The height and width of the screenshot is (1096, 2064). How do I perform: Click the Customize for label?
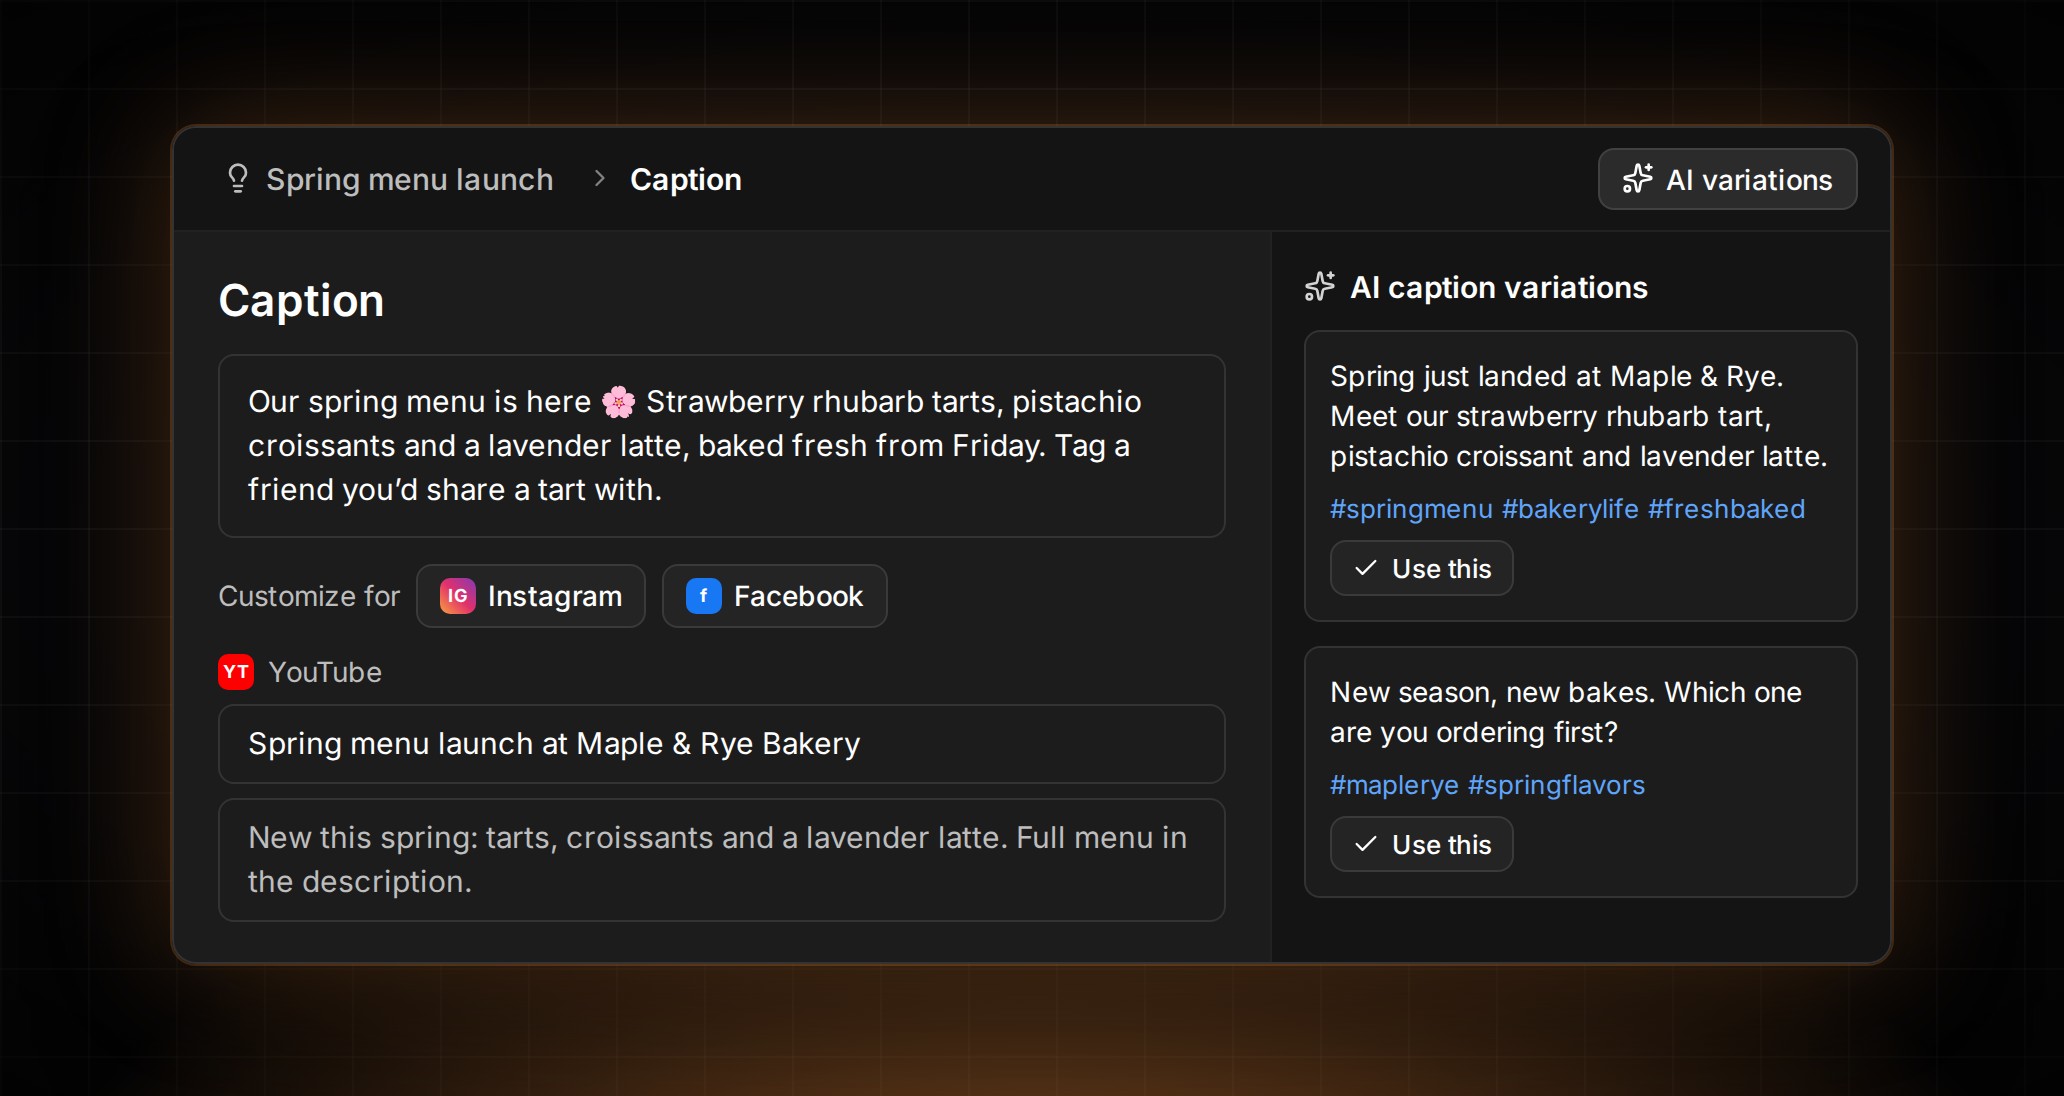click(x=309, y=596)
